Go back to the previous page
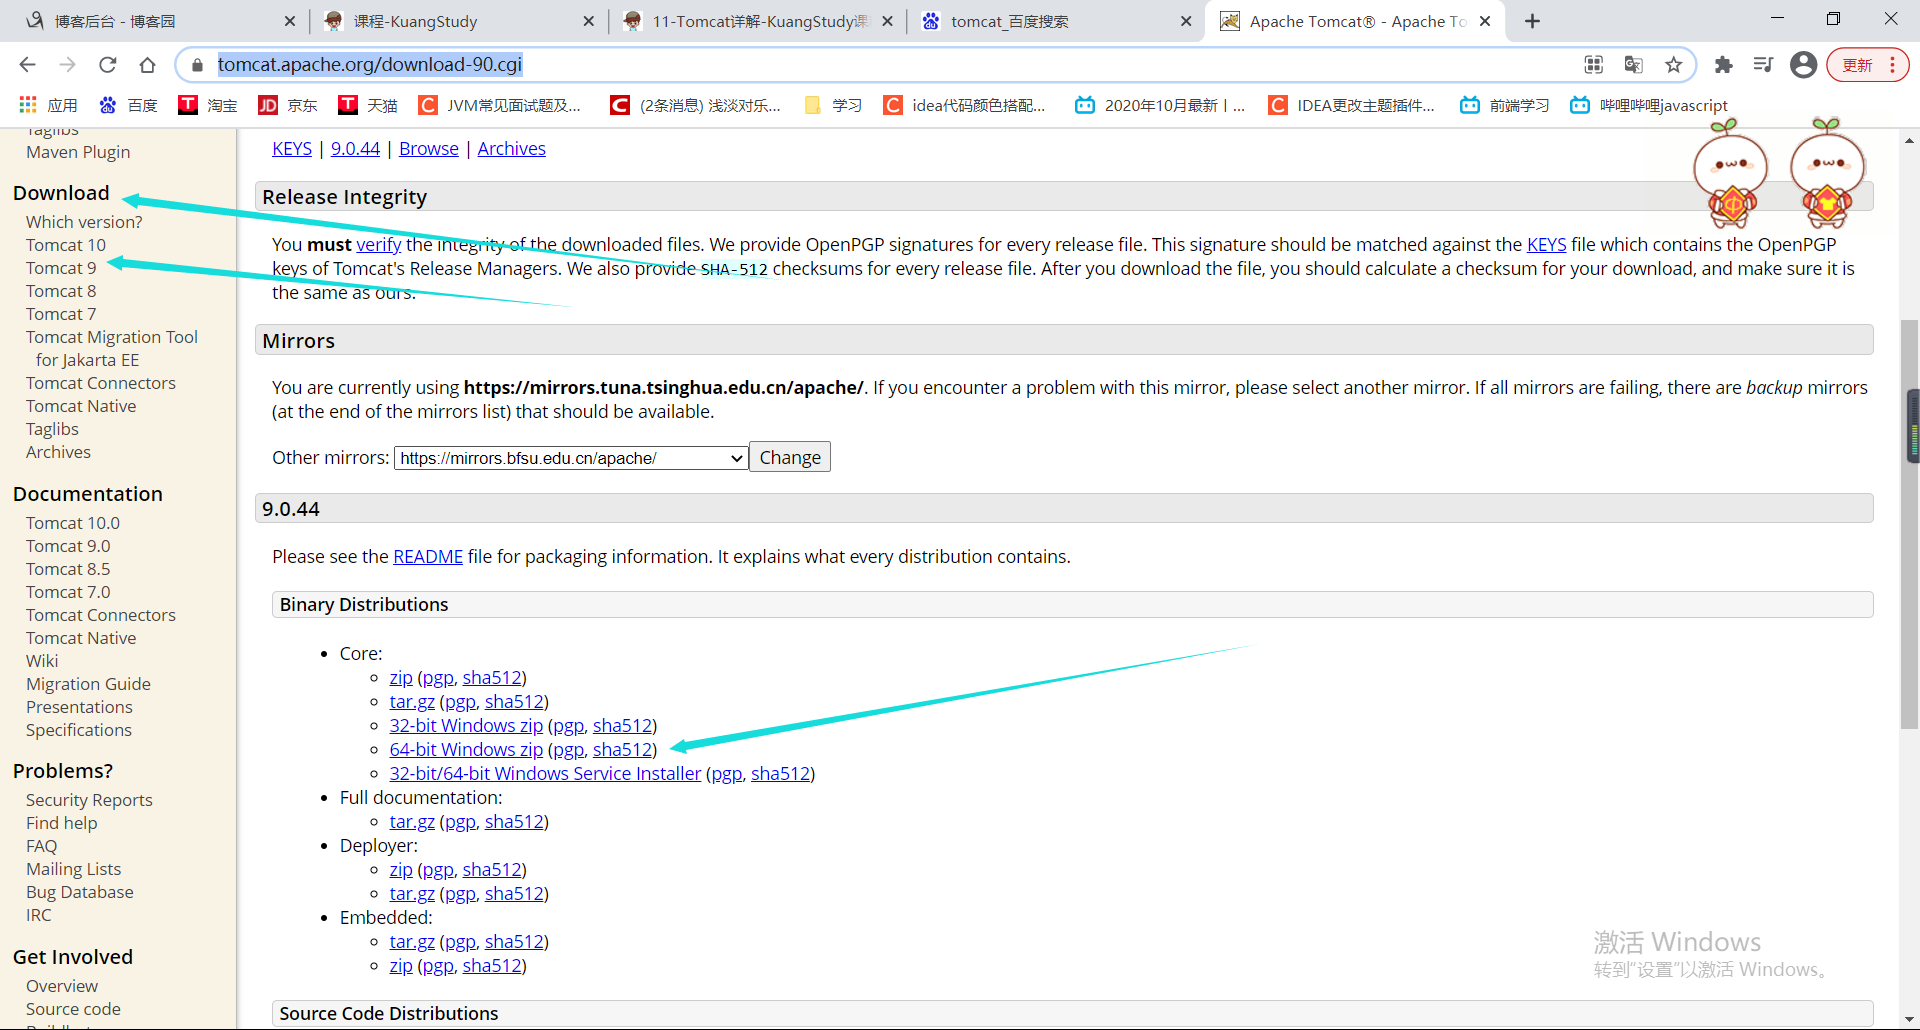Screen dimensions: 1920x1030 click(x=27, y=65)
